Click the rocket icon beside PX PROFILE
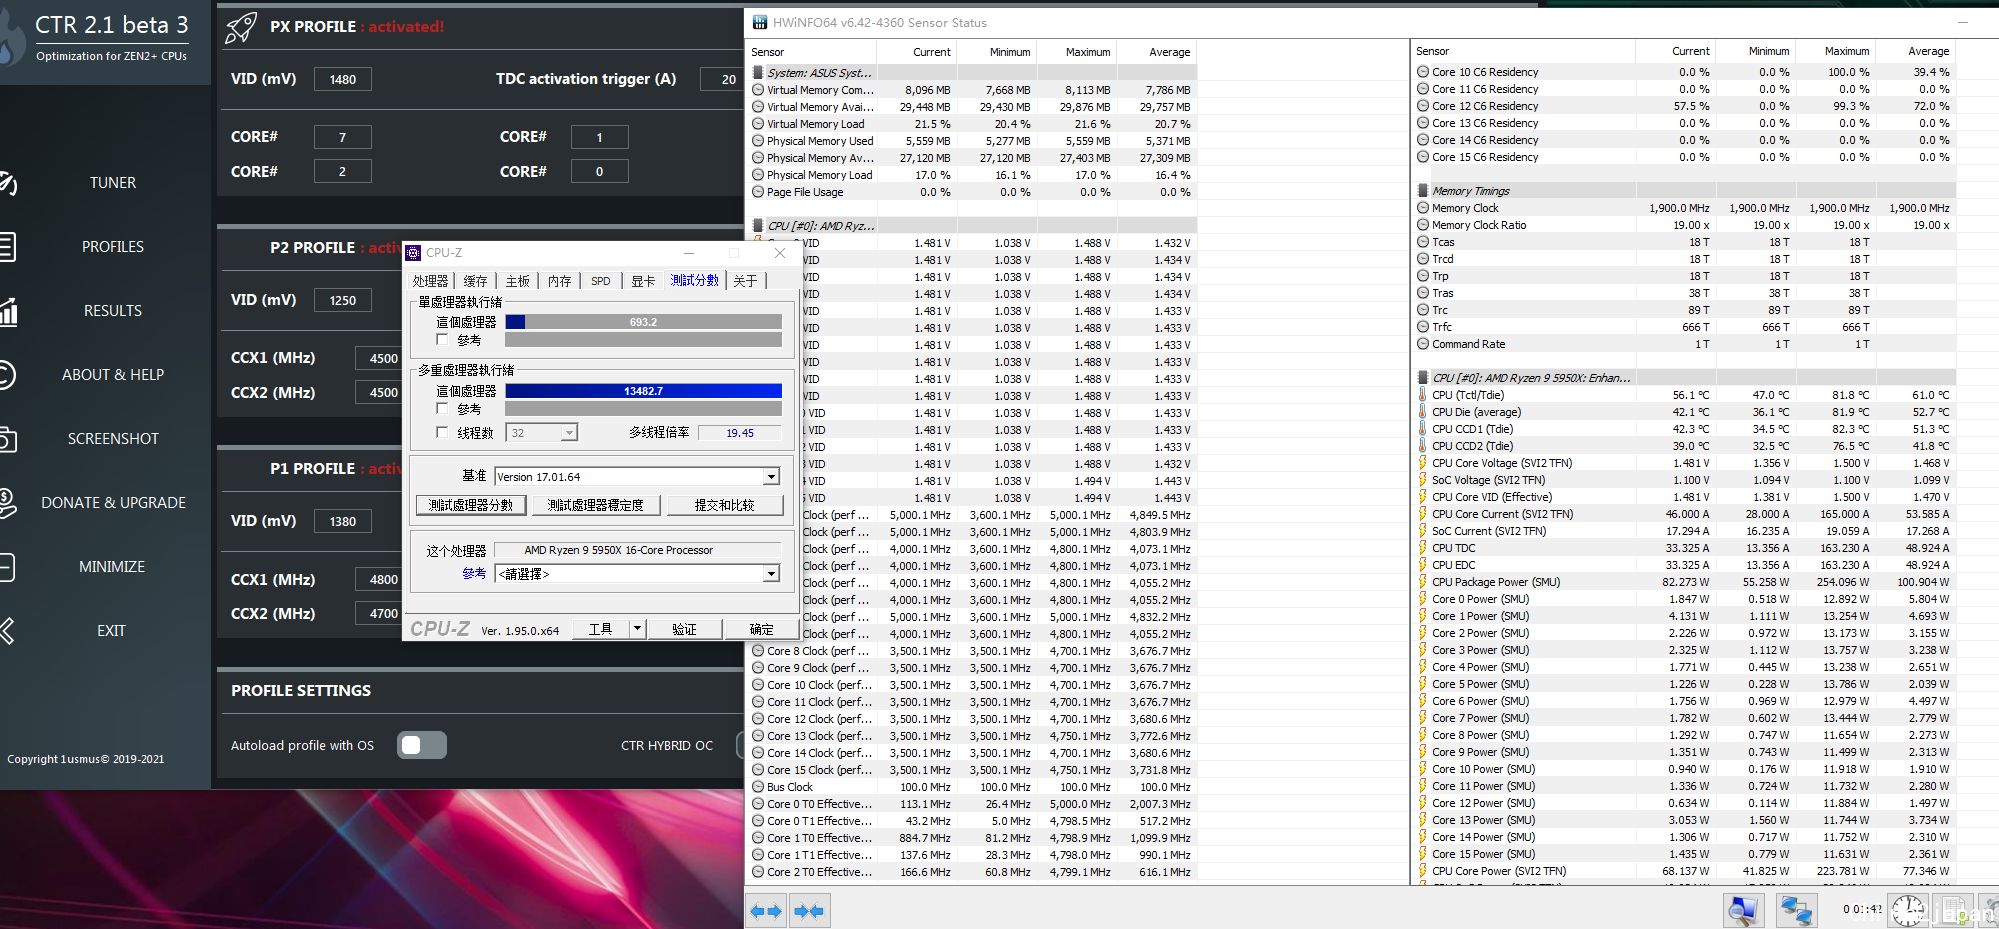The height and width of the screenshot is (929, 1999). (x=241, y=27)
